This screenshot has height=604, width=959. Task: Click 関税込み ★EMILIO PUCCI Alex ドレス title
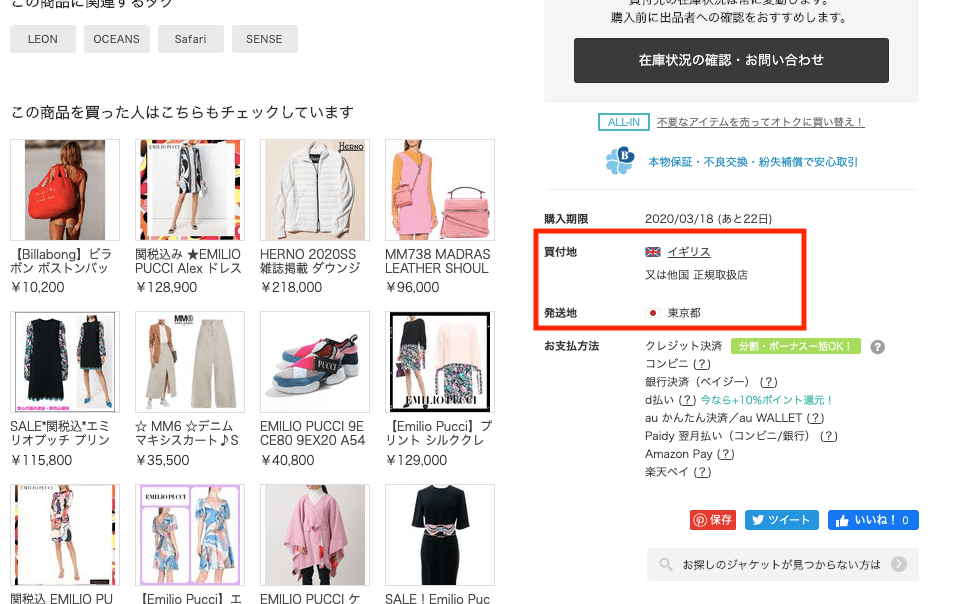(188, 261)
